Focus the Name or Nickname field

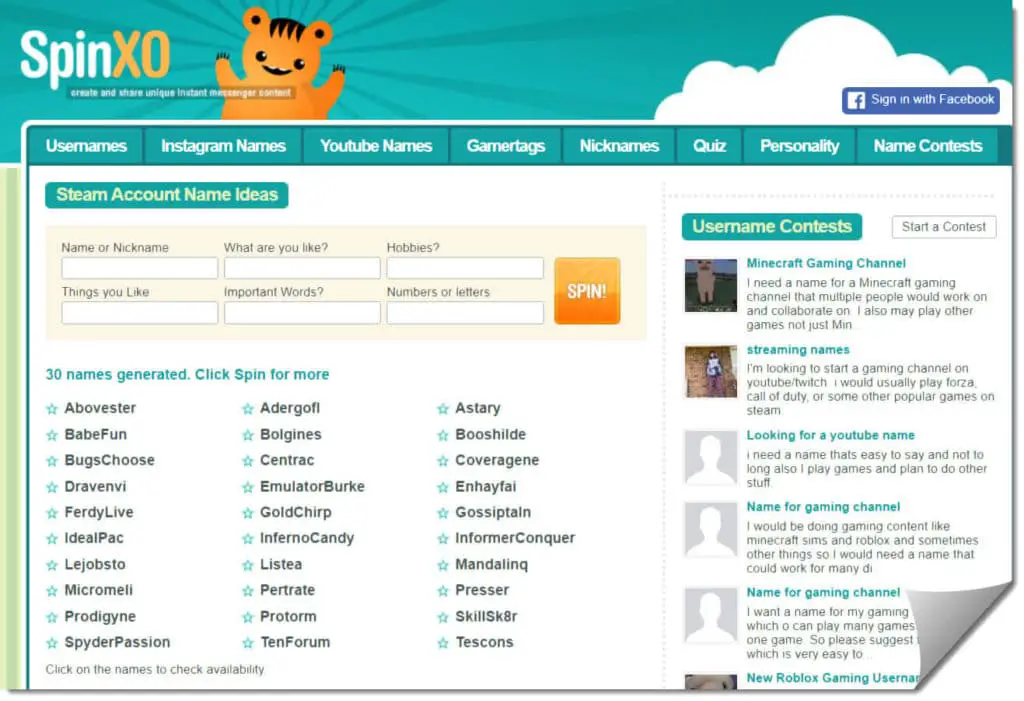(139, 268)
